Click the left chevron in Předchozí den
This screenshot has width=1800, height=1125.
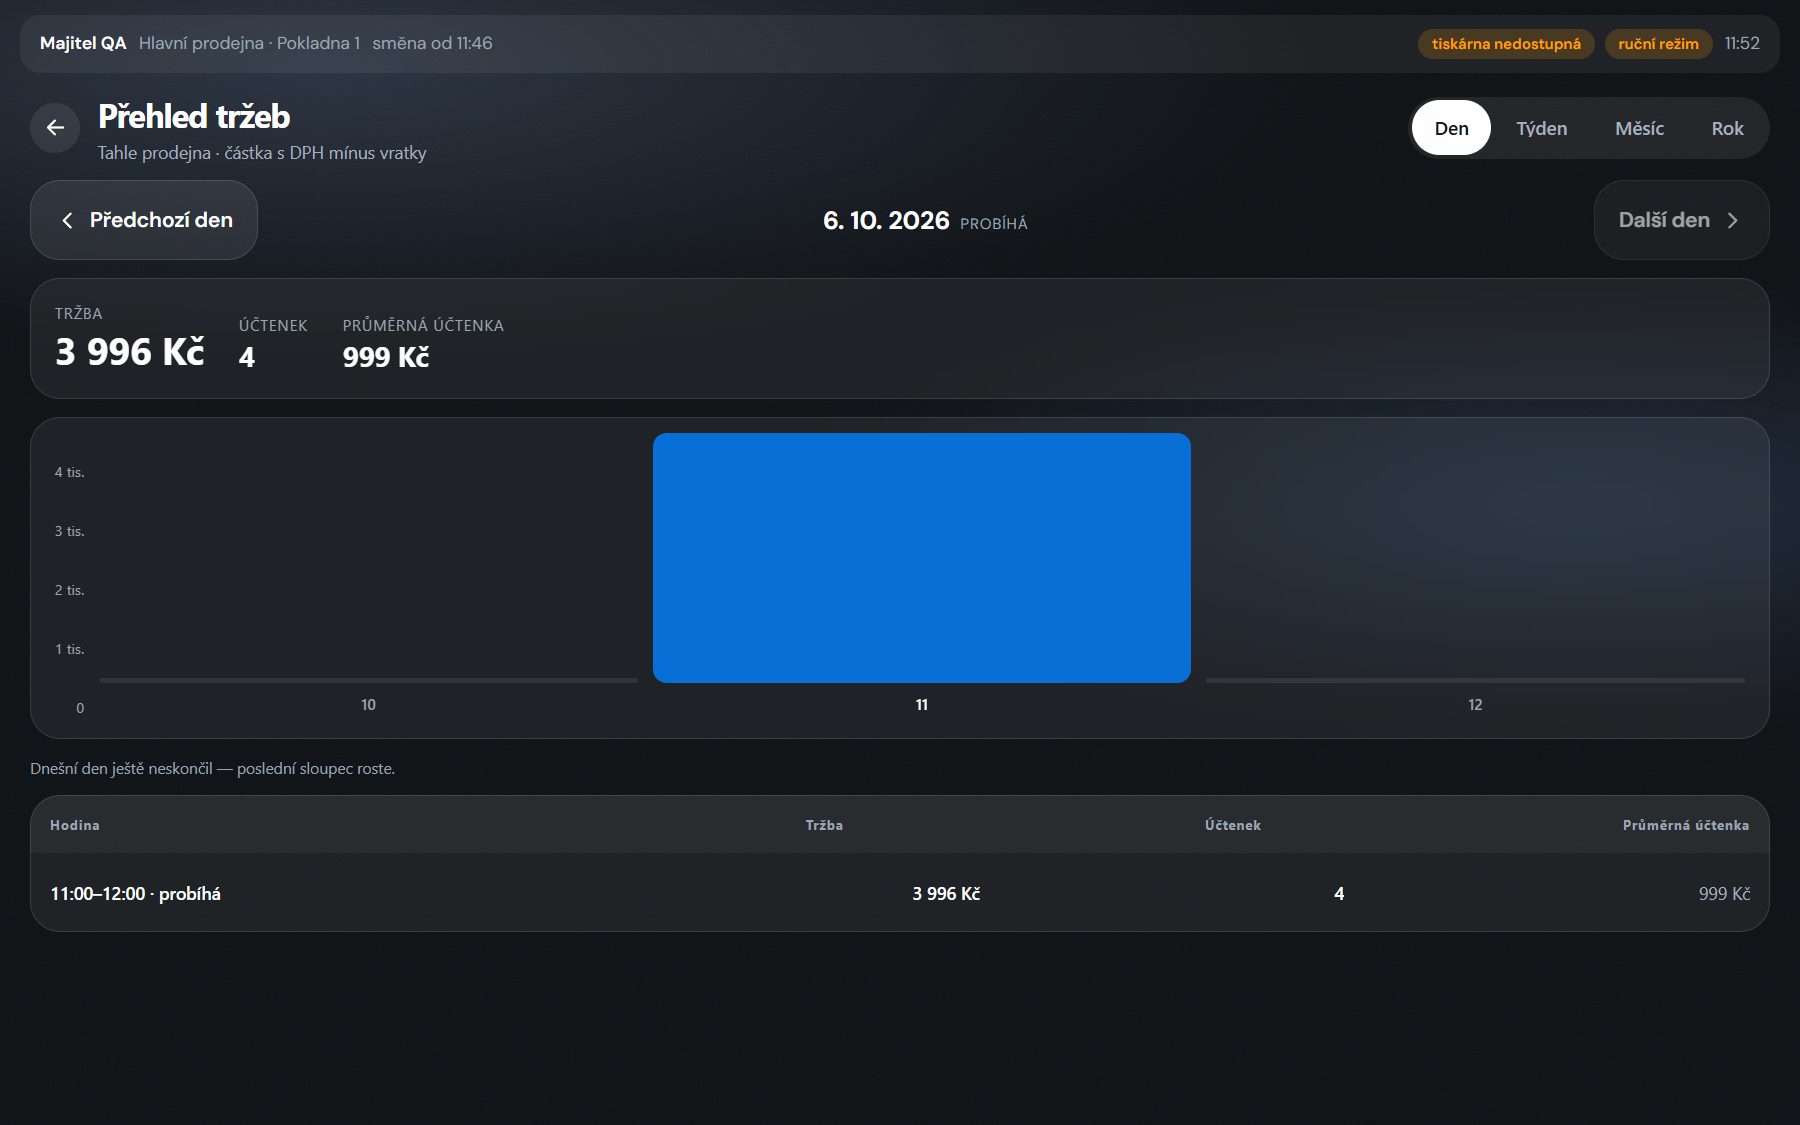pyautogui.click(x=67, y=220)
